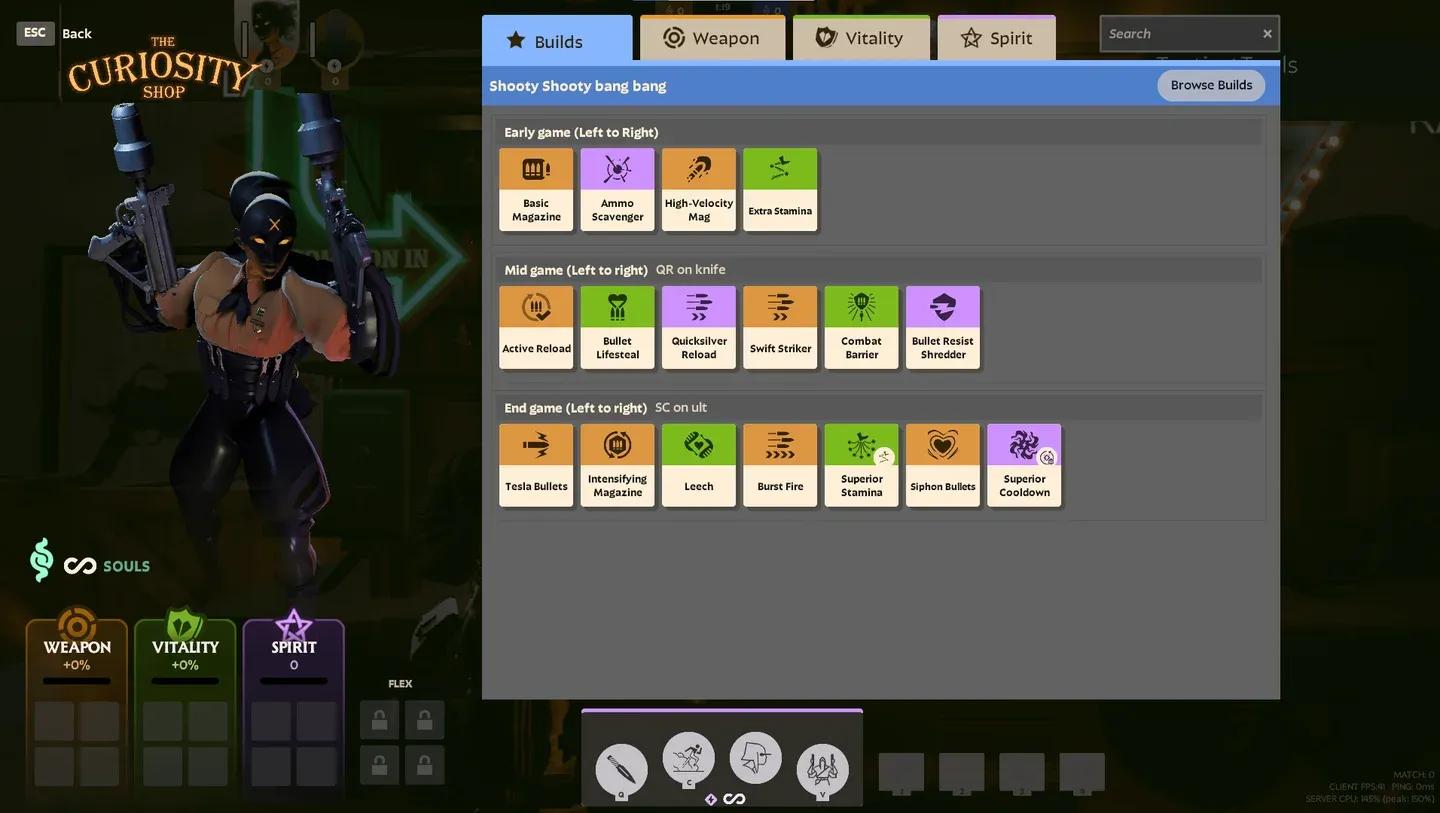Go Back with the ESC button
The height and width of the screenshot is (813, 1440).
[35, 33]
